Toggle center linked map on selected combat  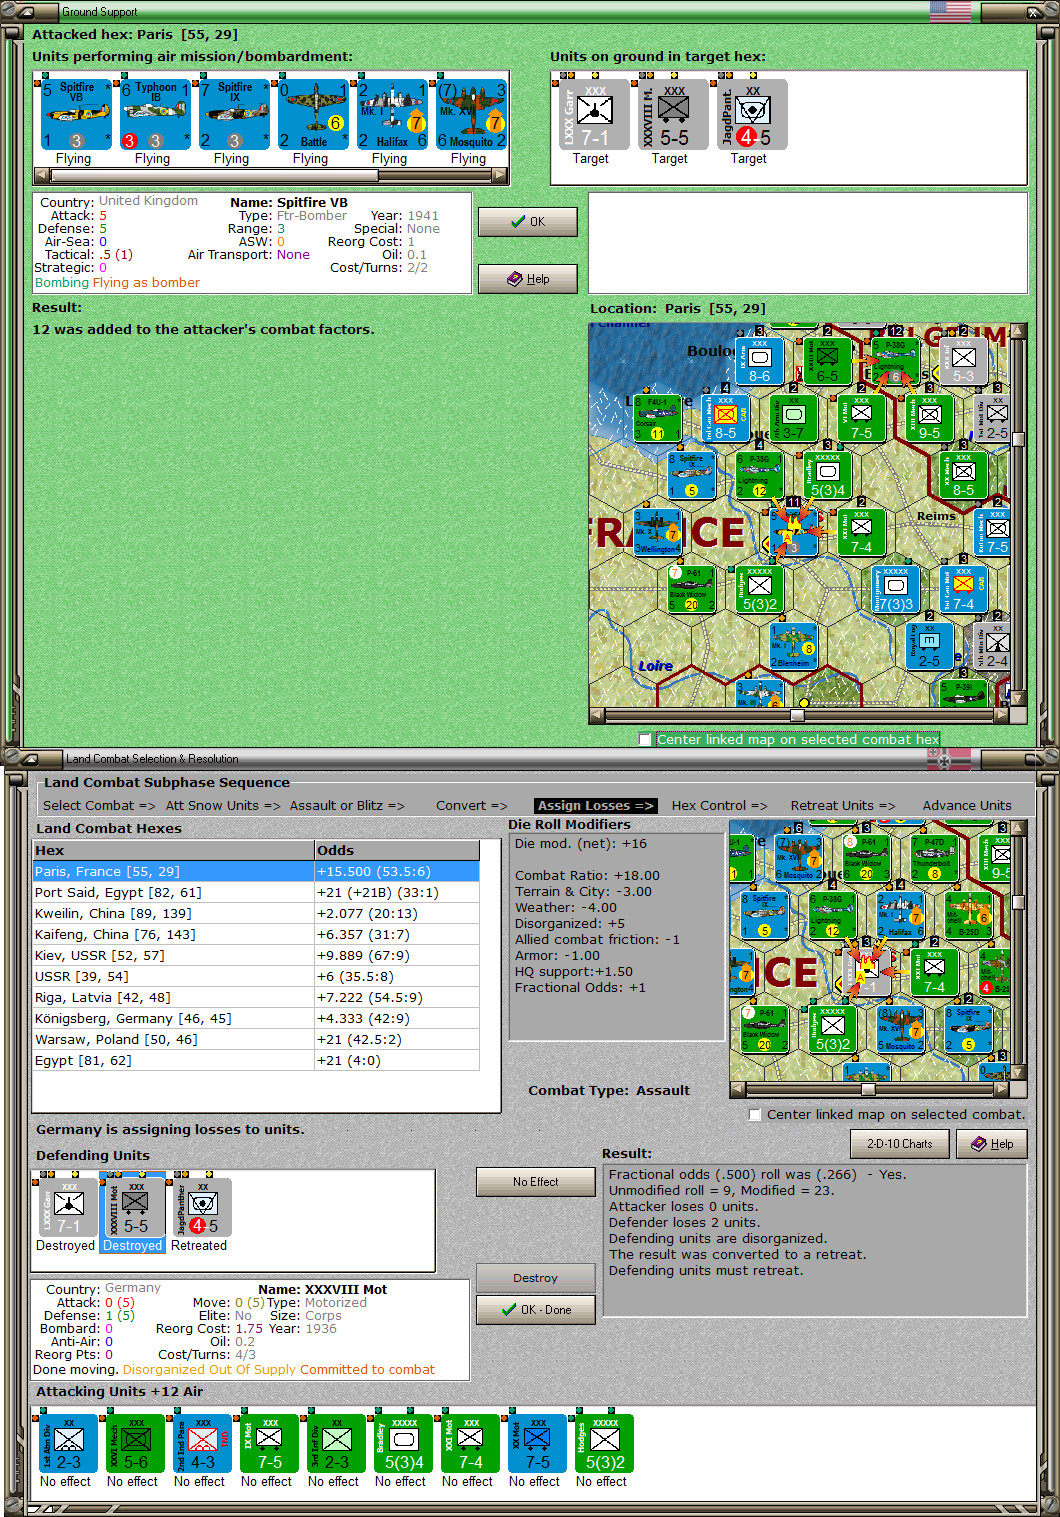click(755, 1114)
